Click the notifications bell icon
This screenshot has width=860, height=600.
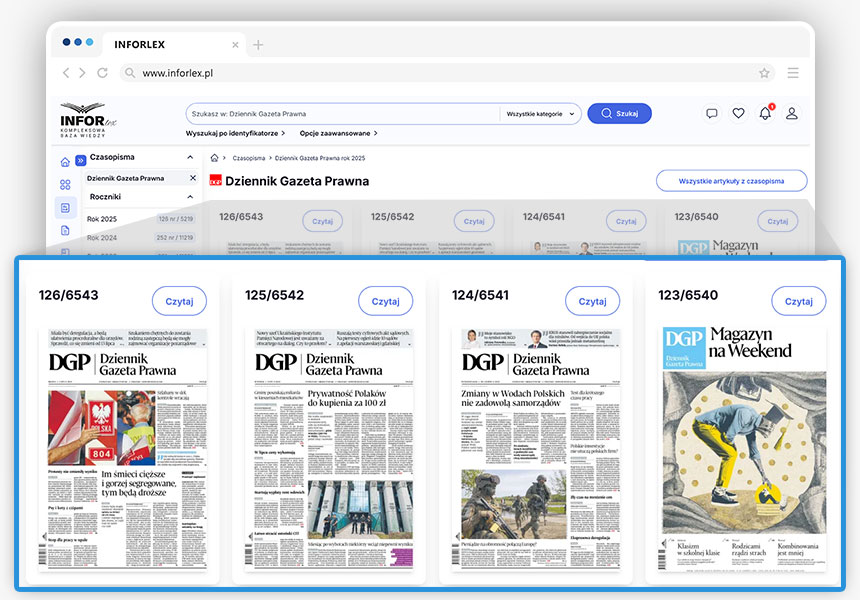coord(765,113)
